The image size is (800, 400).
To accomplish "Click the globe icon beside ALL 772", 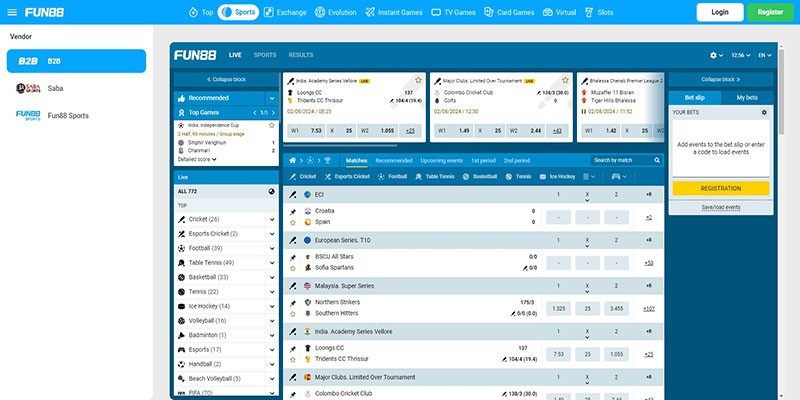I will click(x=271, y=191).
